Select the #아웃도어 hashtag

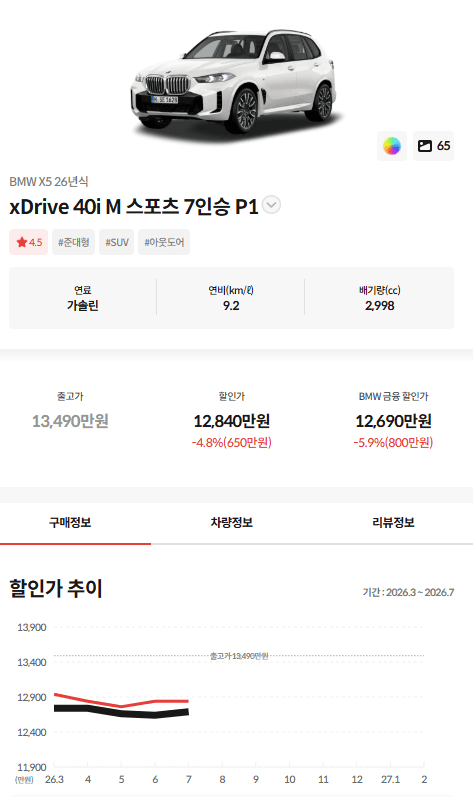coord(164,242)
